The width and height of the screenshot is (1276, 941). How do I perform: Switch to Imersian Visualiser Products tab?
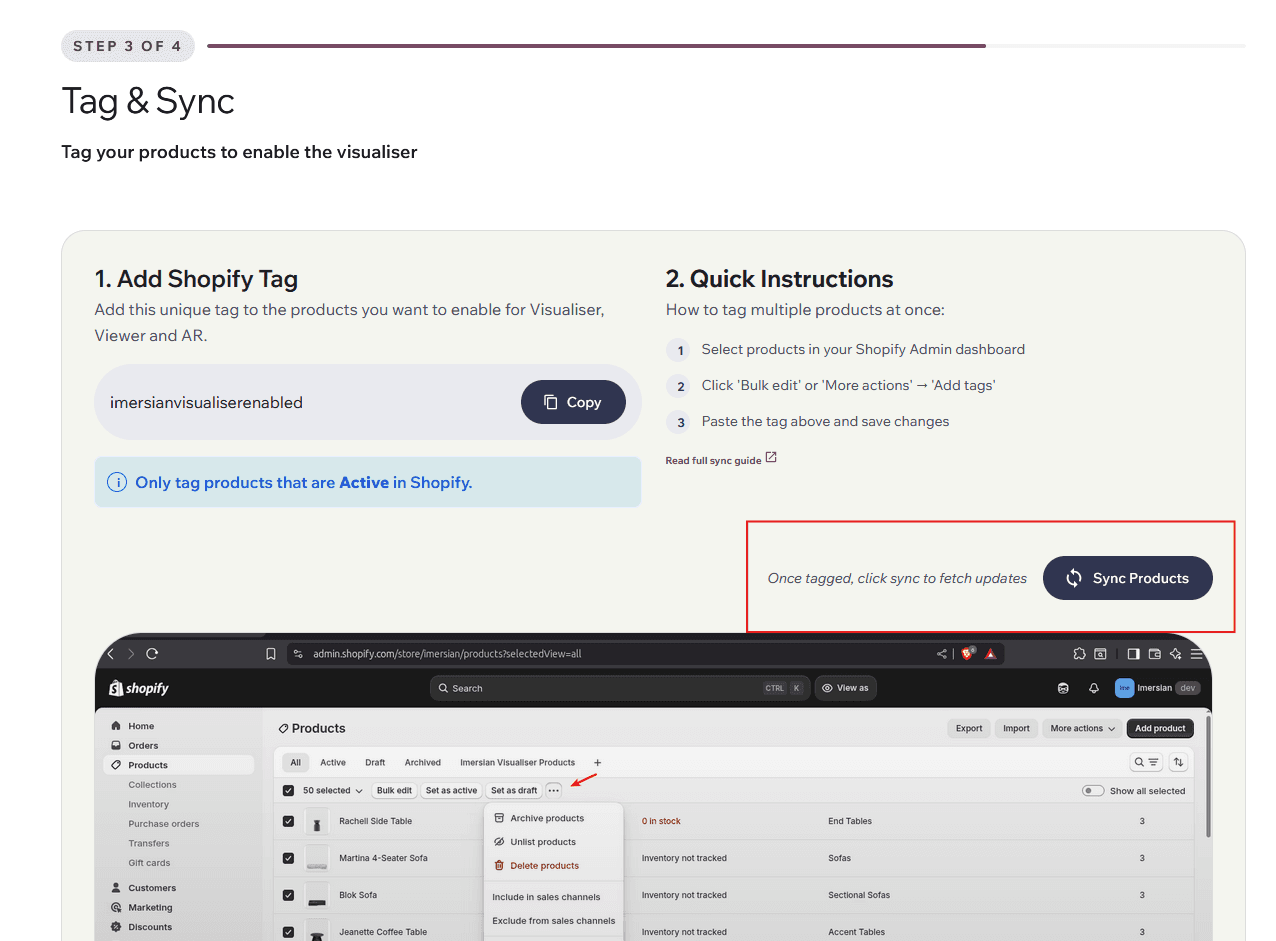pos(517,762)
